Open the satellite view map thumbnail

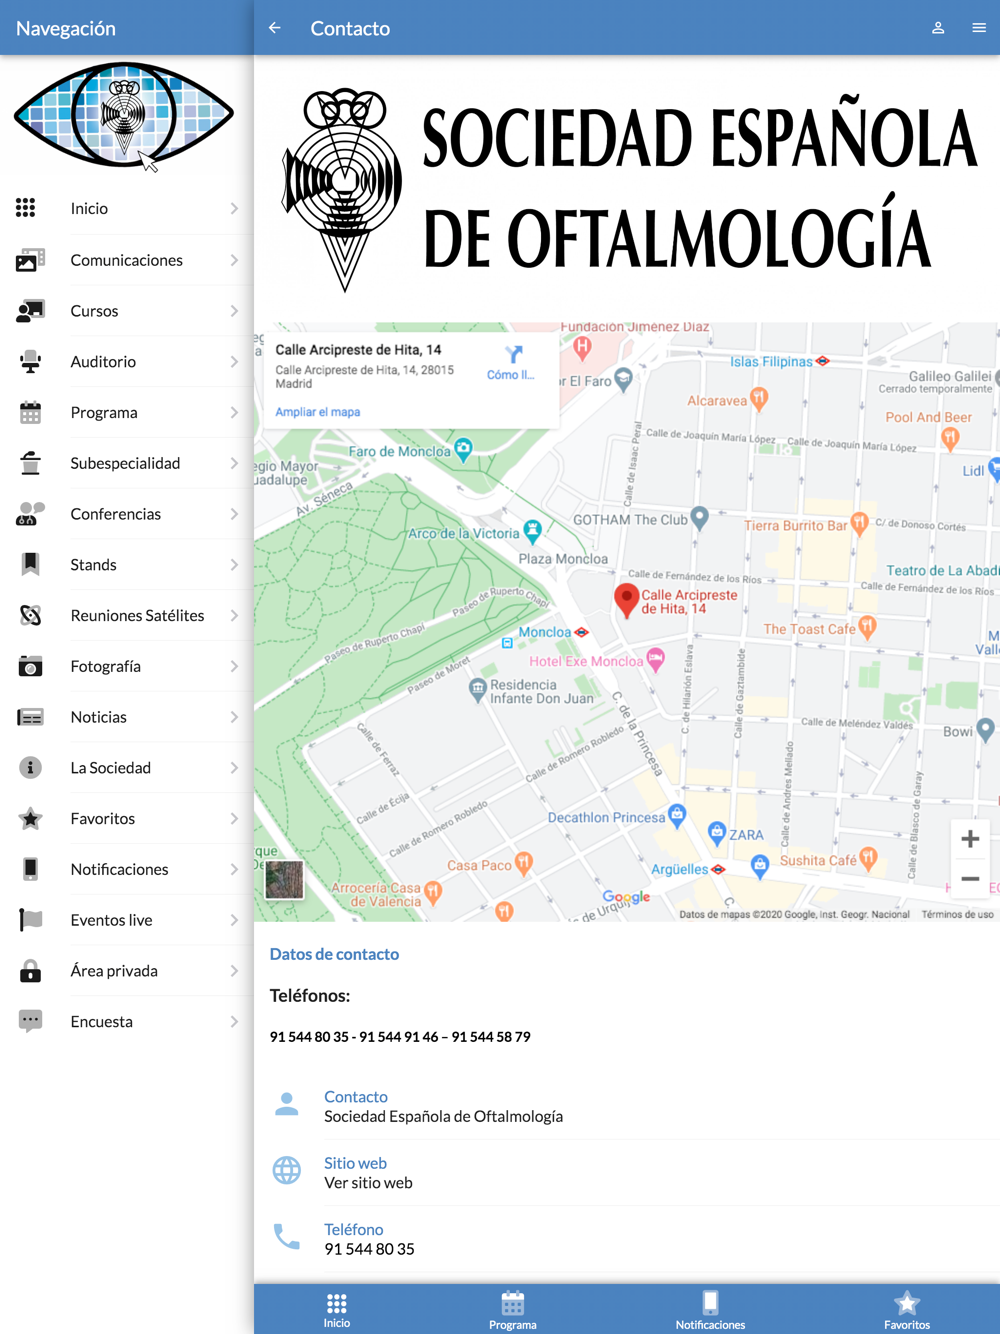(x=284, y=880)
